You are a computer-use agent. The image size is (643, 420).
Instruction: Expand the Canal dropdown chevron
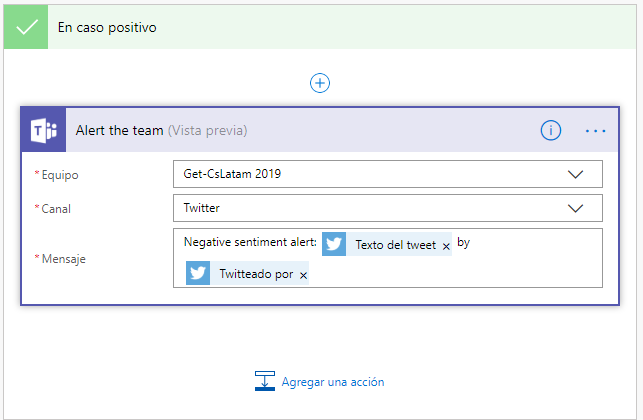(x=575, y=208)
